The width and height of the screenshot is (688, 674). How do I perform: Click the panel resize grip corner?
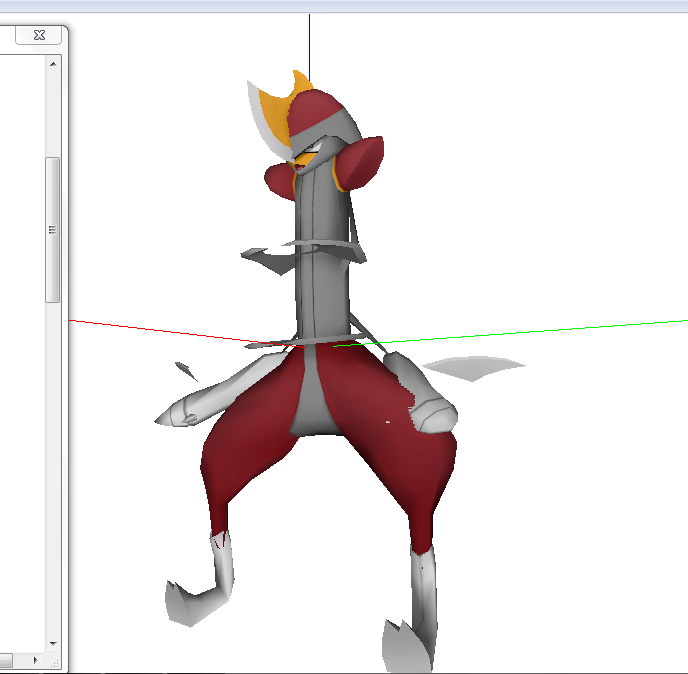54,661
